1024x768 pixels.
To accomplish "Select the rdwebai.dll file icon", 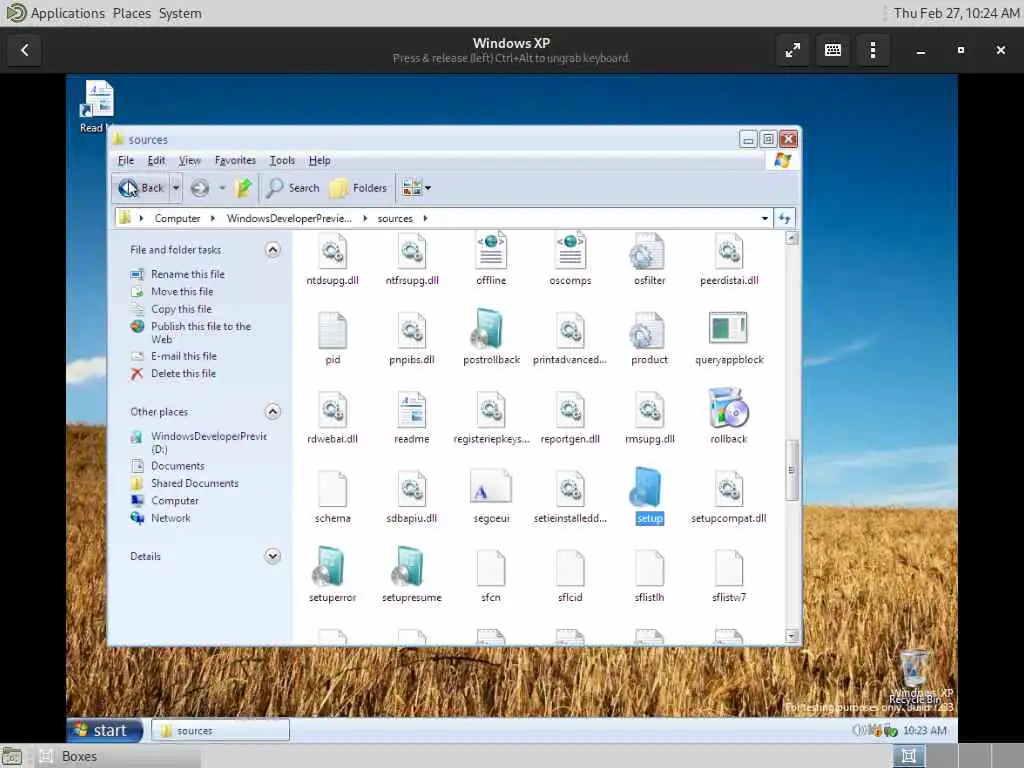I will pos(332,410).
